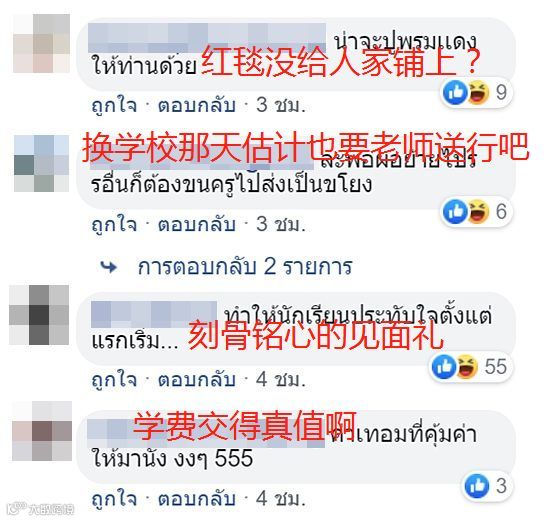
Task: Click the haha emoji beside the 9 count
Action: 478,93
